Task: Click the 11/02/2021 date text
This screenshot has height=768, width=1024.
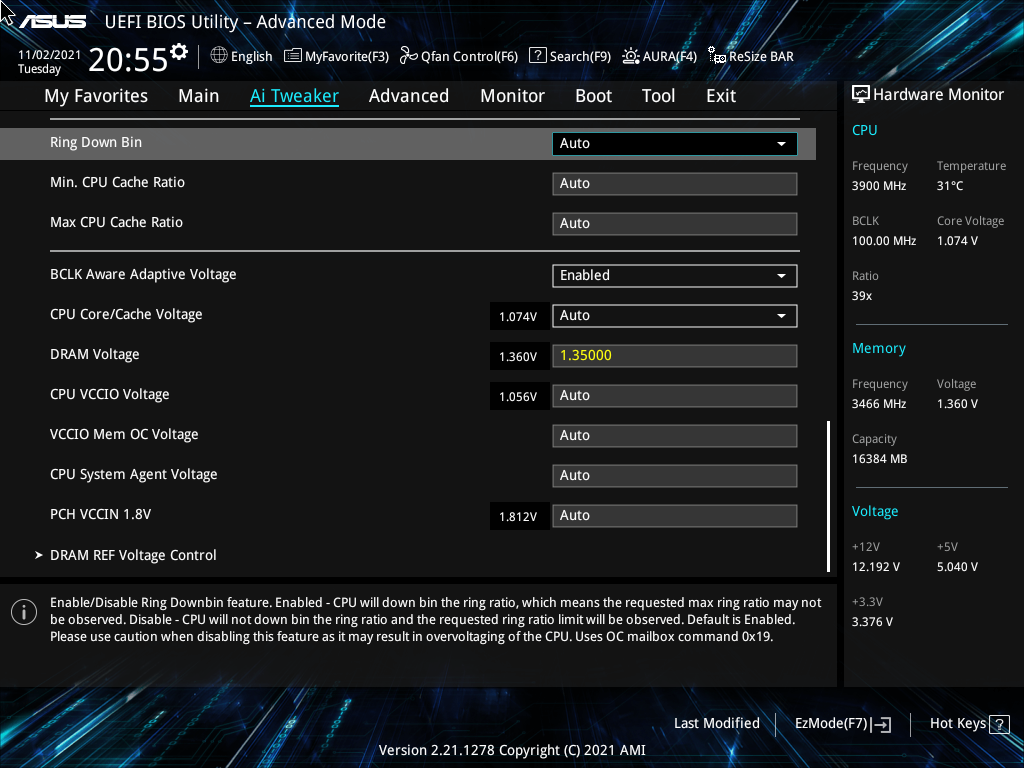Action: 49,55
